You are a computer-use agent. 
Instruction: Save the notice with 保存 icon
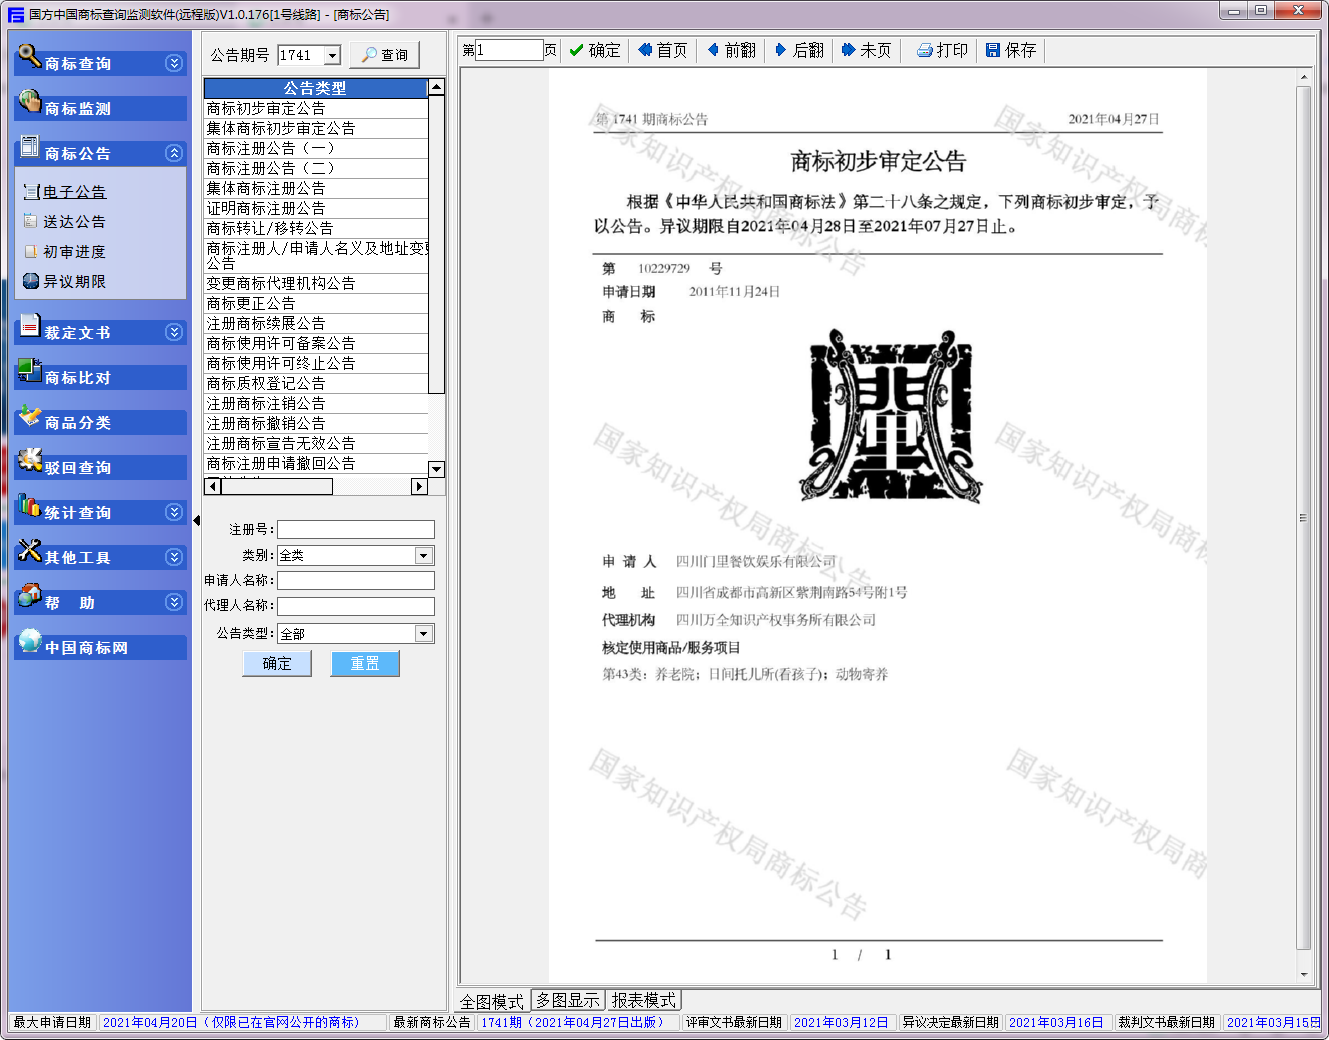1010,51
